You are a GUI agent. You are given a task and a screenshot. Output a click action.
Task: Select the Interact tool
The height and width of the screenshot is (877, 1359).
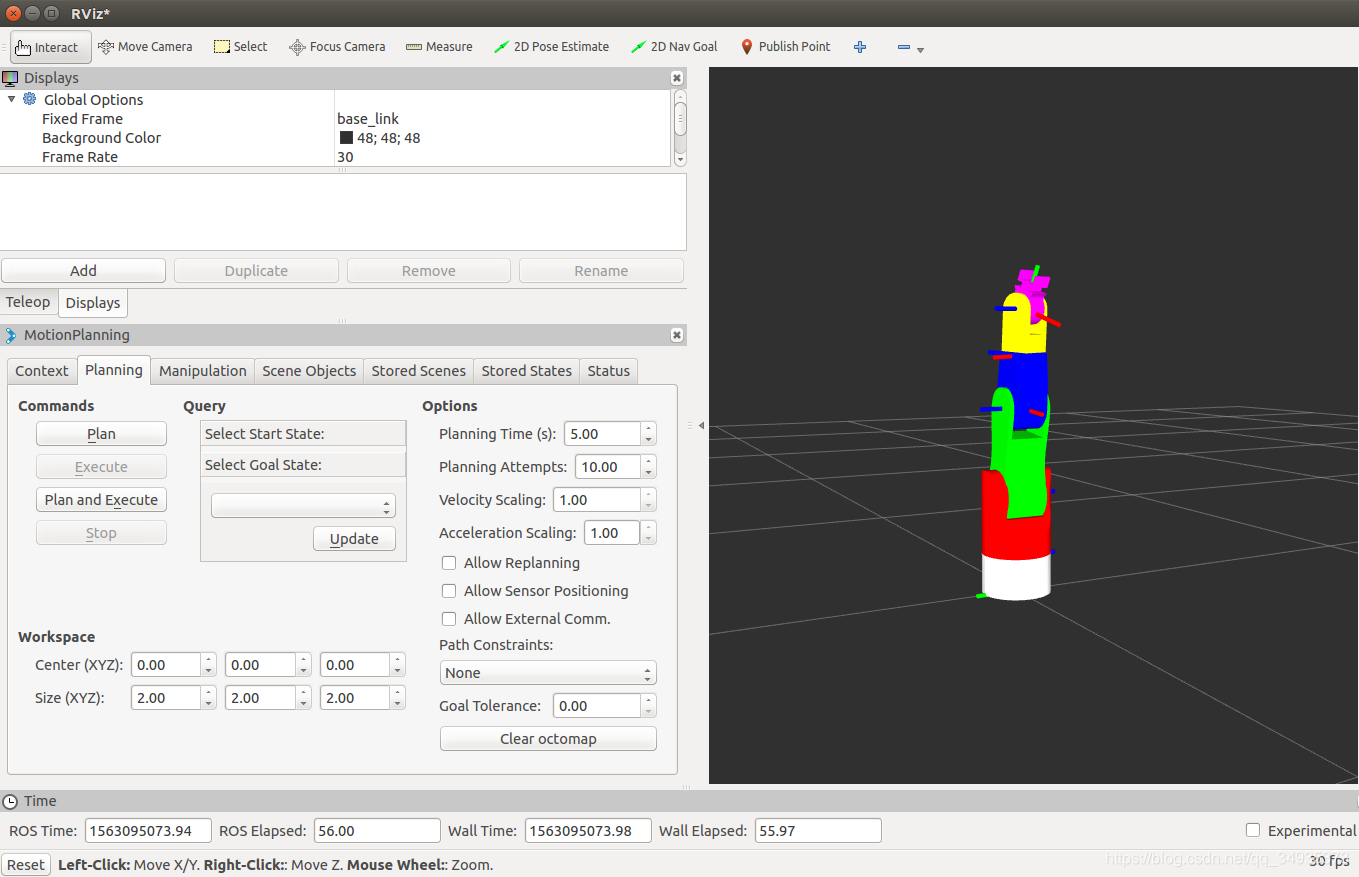coord(50,47)
